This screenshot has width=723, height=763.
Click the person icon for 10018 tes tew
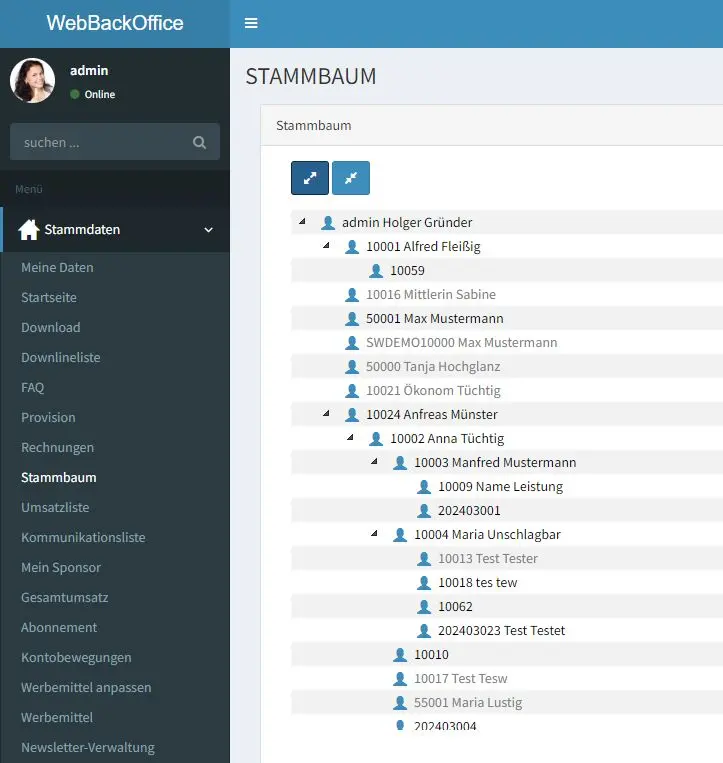pos(424,582)
